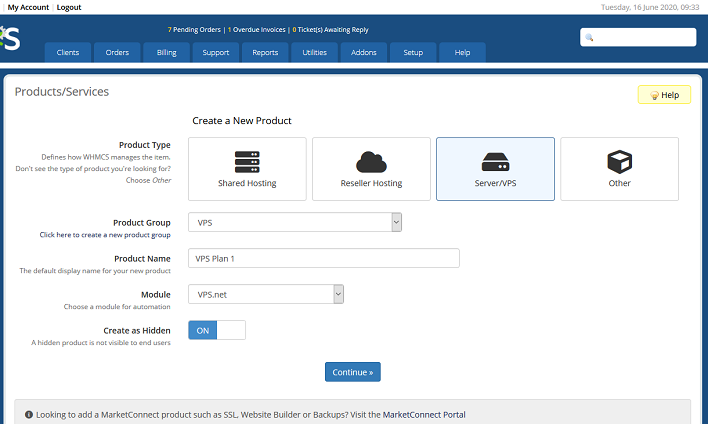Screen dimensions: 708x424
Task: Click the info icon in MarketConnect notice
Action: (x=29, y=415)
